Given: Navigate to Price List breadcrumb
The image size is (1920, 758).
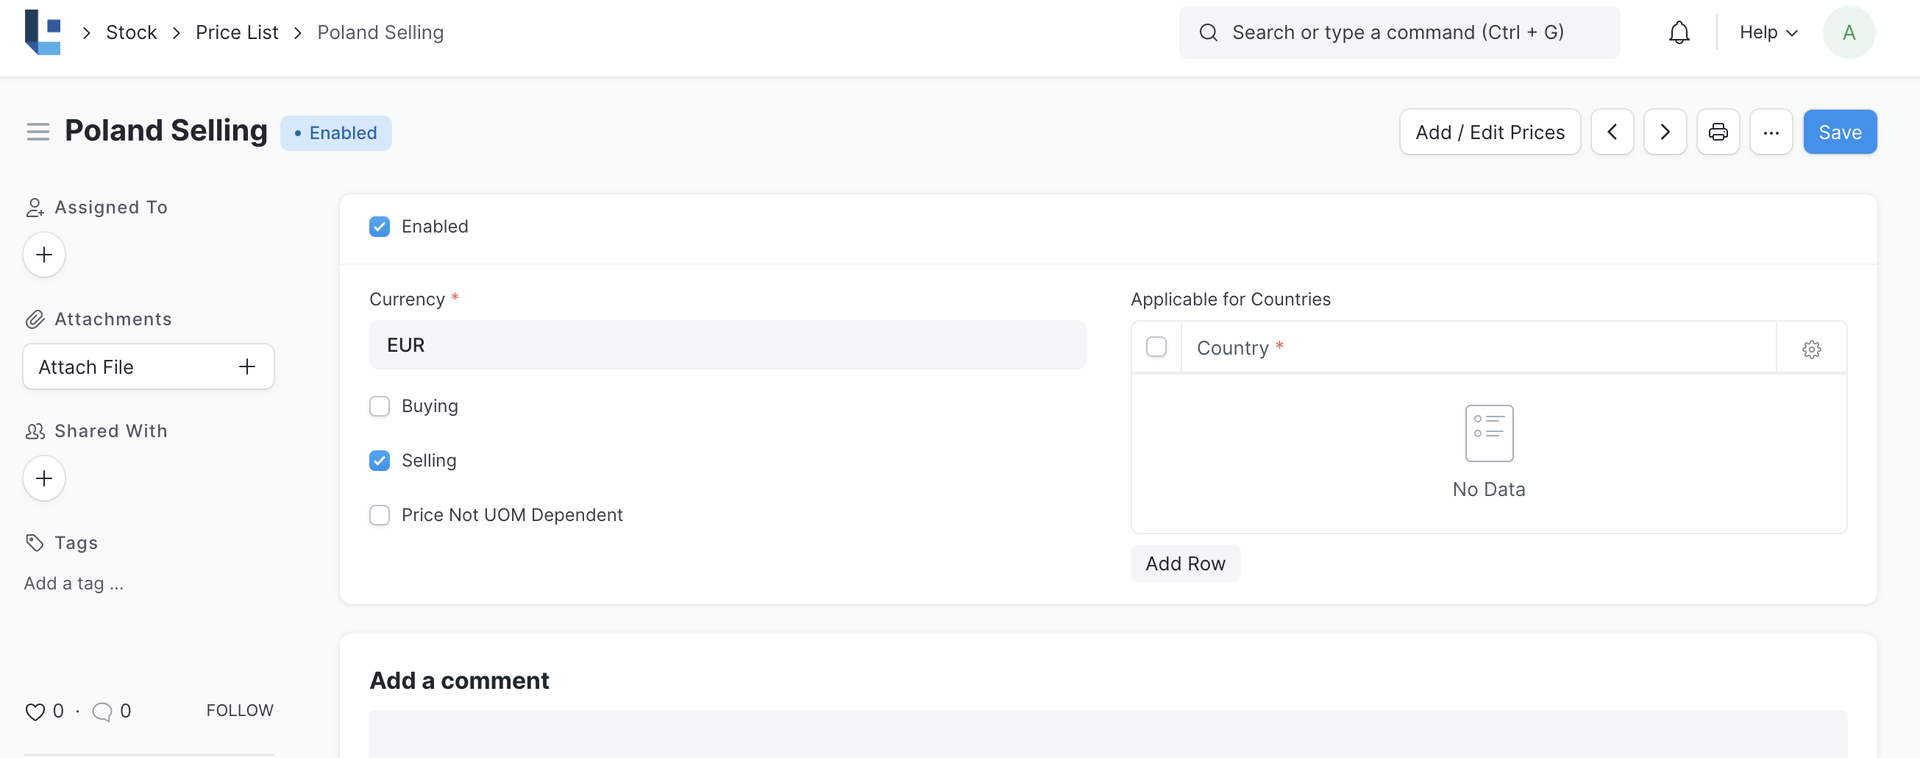Looking at the screenshot, I should (x=237, y=33).
